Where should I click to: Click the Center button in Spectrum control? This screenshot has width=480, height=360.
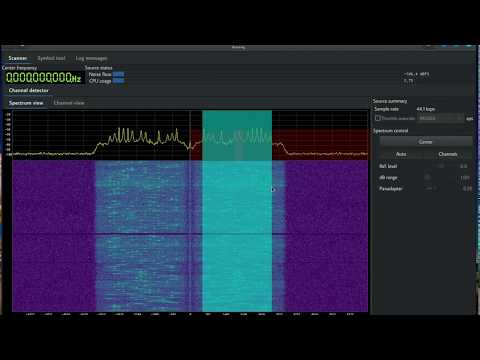point(425,142)
